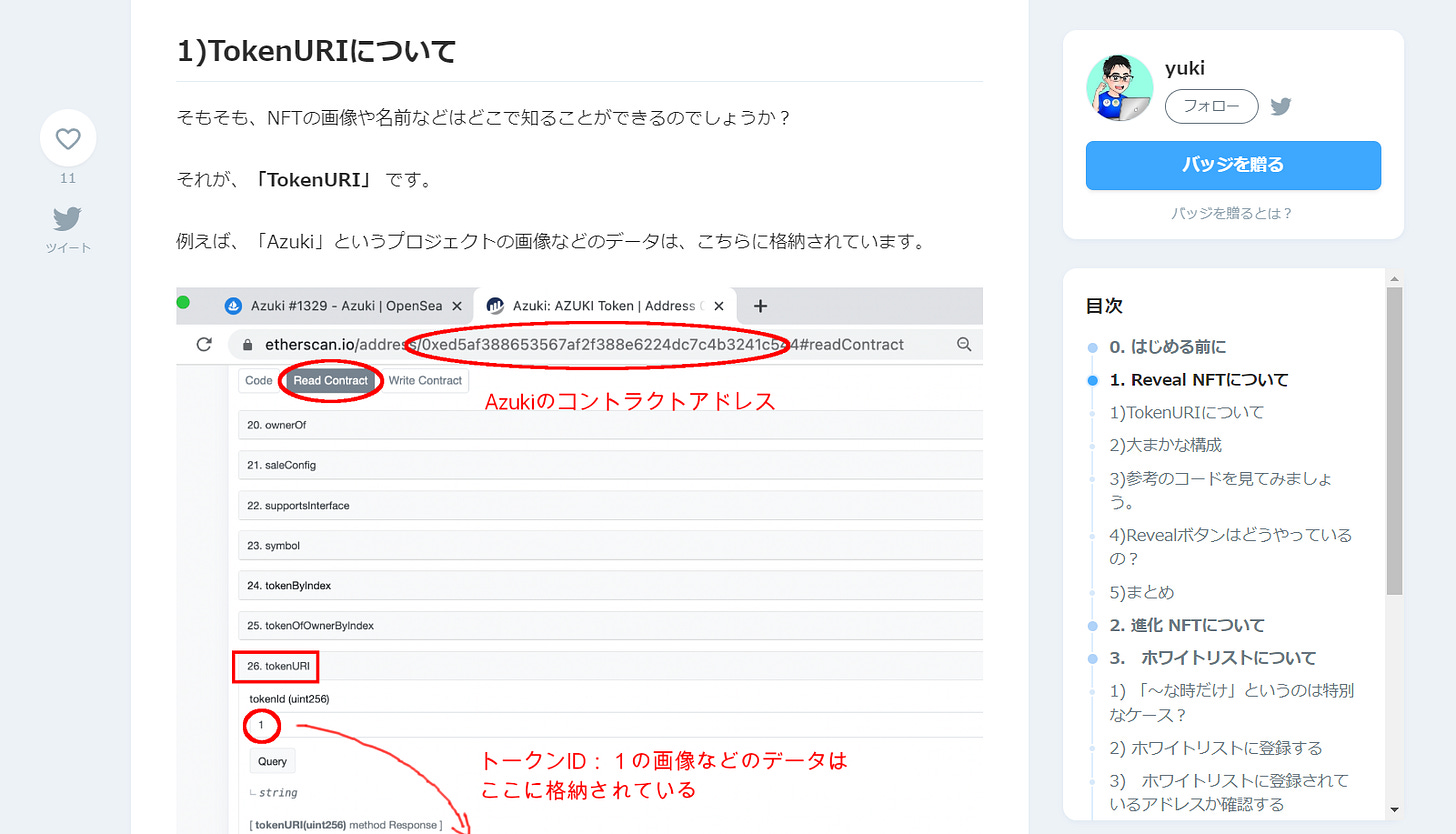Viewport: 1456px width, 834px height.
Task: Click the 目次 heading
Action: pos(1104,306)
